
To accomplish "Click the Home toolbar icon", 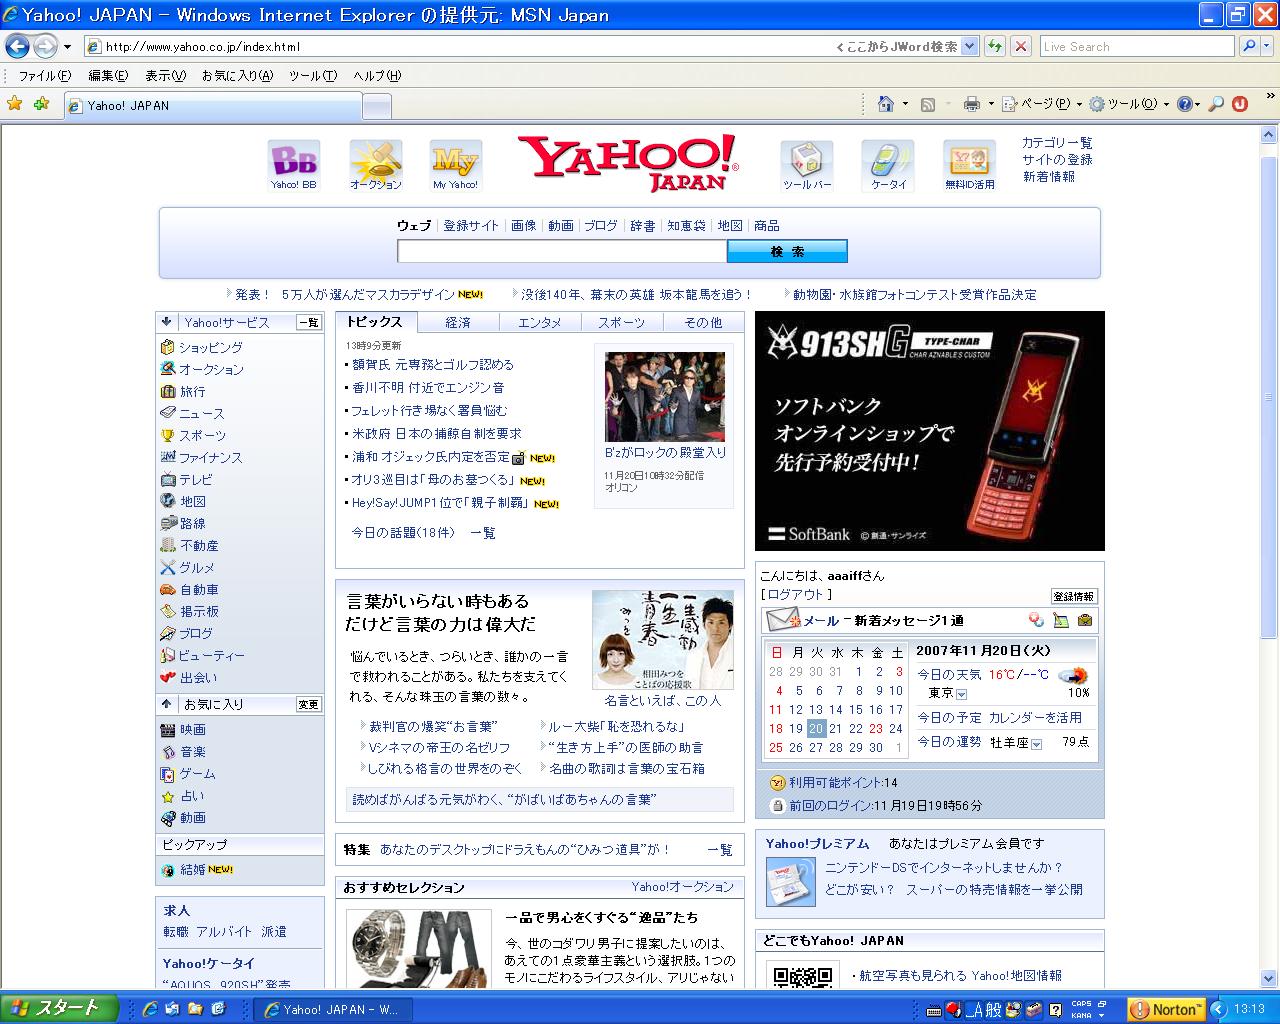I will [x=885, y=104].
